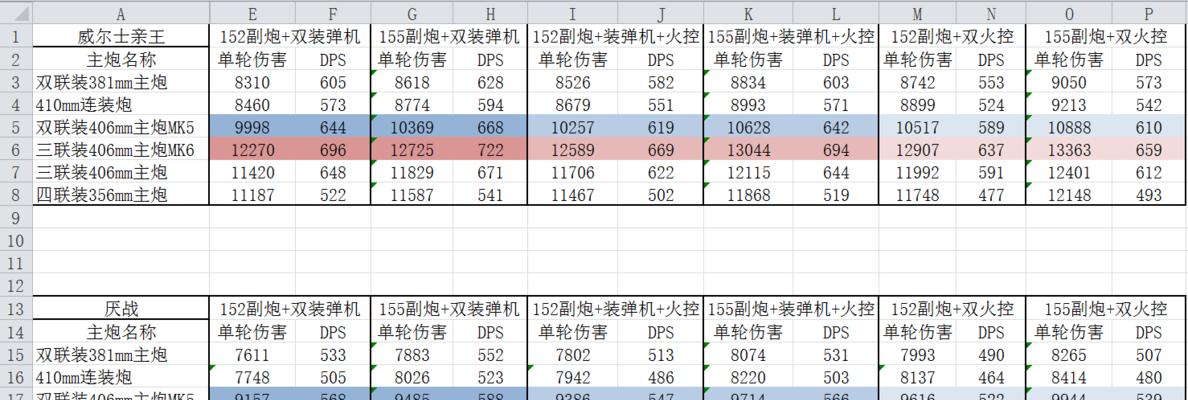The height and width of the screenshot is (400, 1188).
Task: Select the row 13 header
Action: pyautogui.click(x=15, y=309)
